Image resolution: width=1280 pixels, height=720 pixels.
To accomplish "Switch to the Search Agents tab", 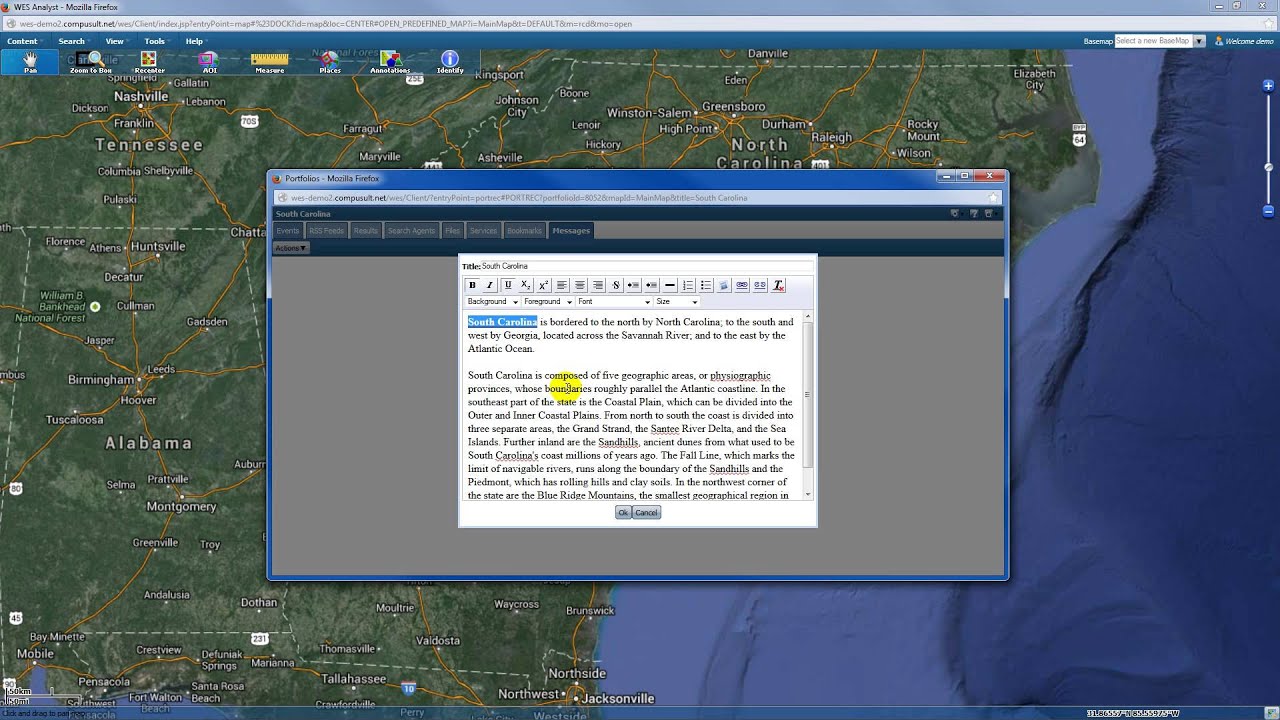I will [x=411, y=231].
